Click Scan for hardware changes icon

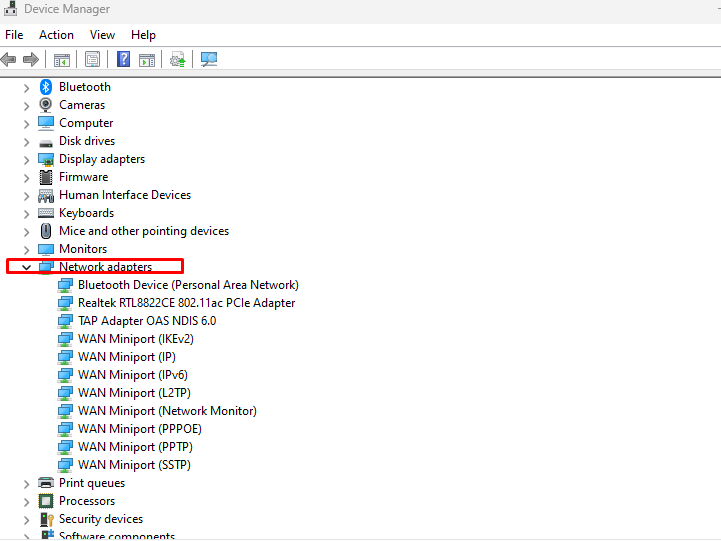point(208,59)
